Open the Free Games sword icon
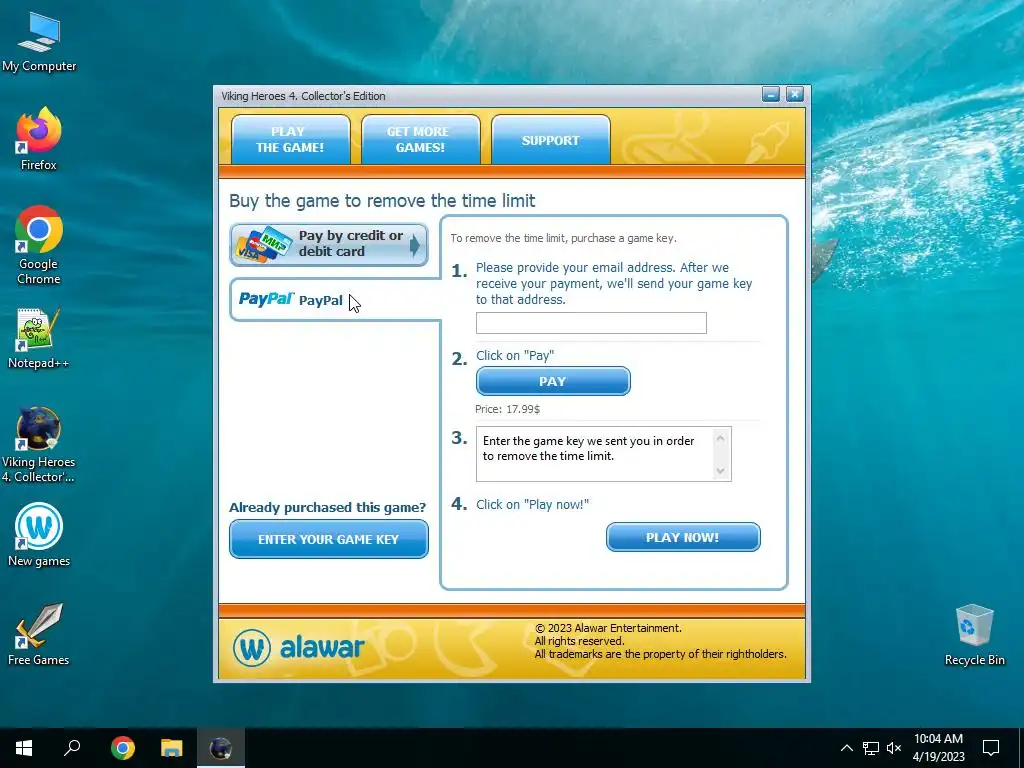The image size is (1024, 768). click(x=39, y=634)
